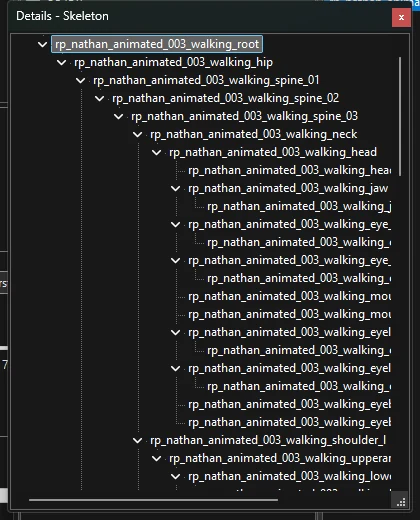Click the vertical scrollbar of skeleton tree
This screenshot has height=520, width=420.
click(400, 116)
